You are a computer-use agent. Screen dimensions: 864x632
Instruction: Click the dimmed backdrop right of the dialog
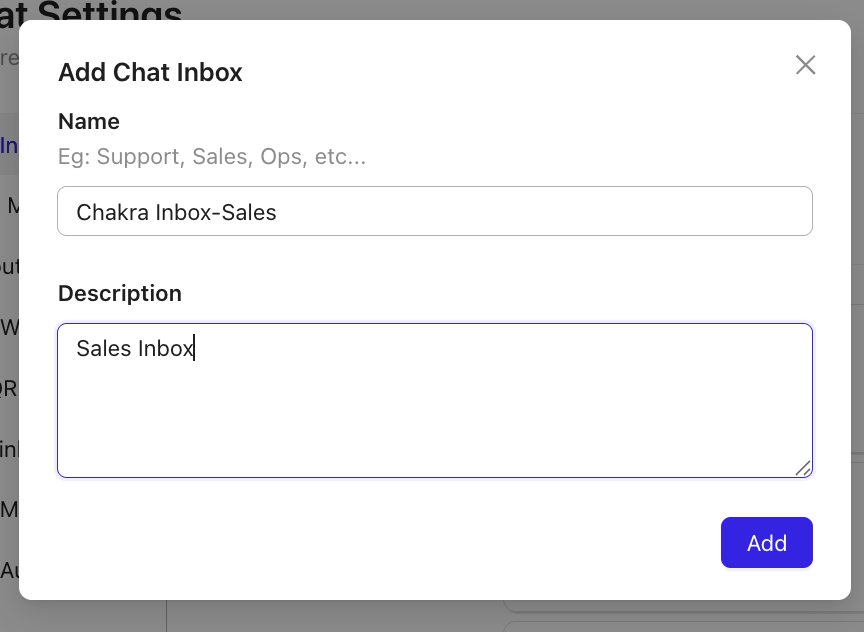857,300
